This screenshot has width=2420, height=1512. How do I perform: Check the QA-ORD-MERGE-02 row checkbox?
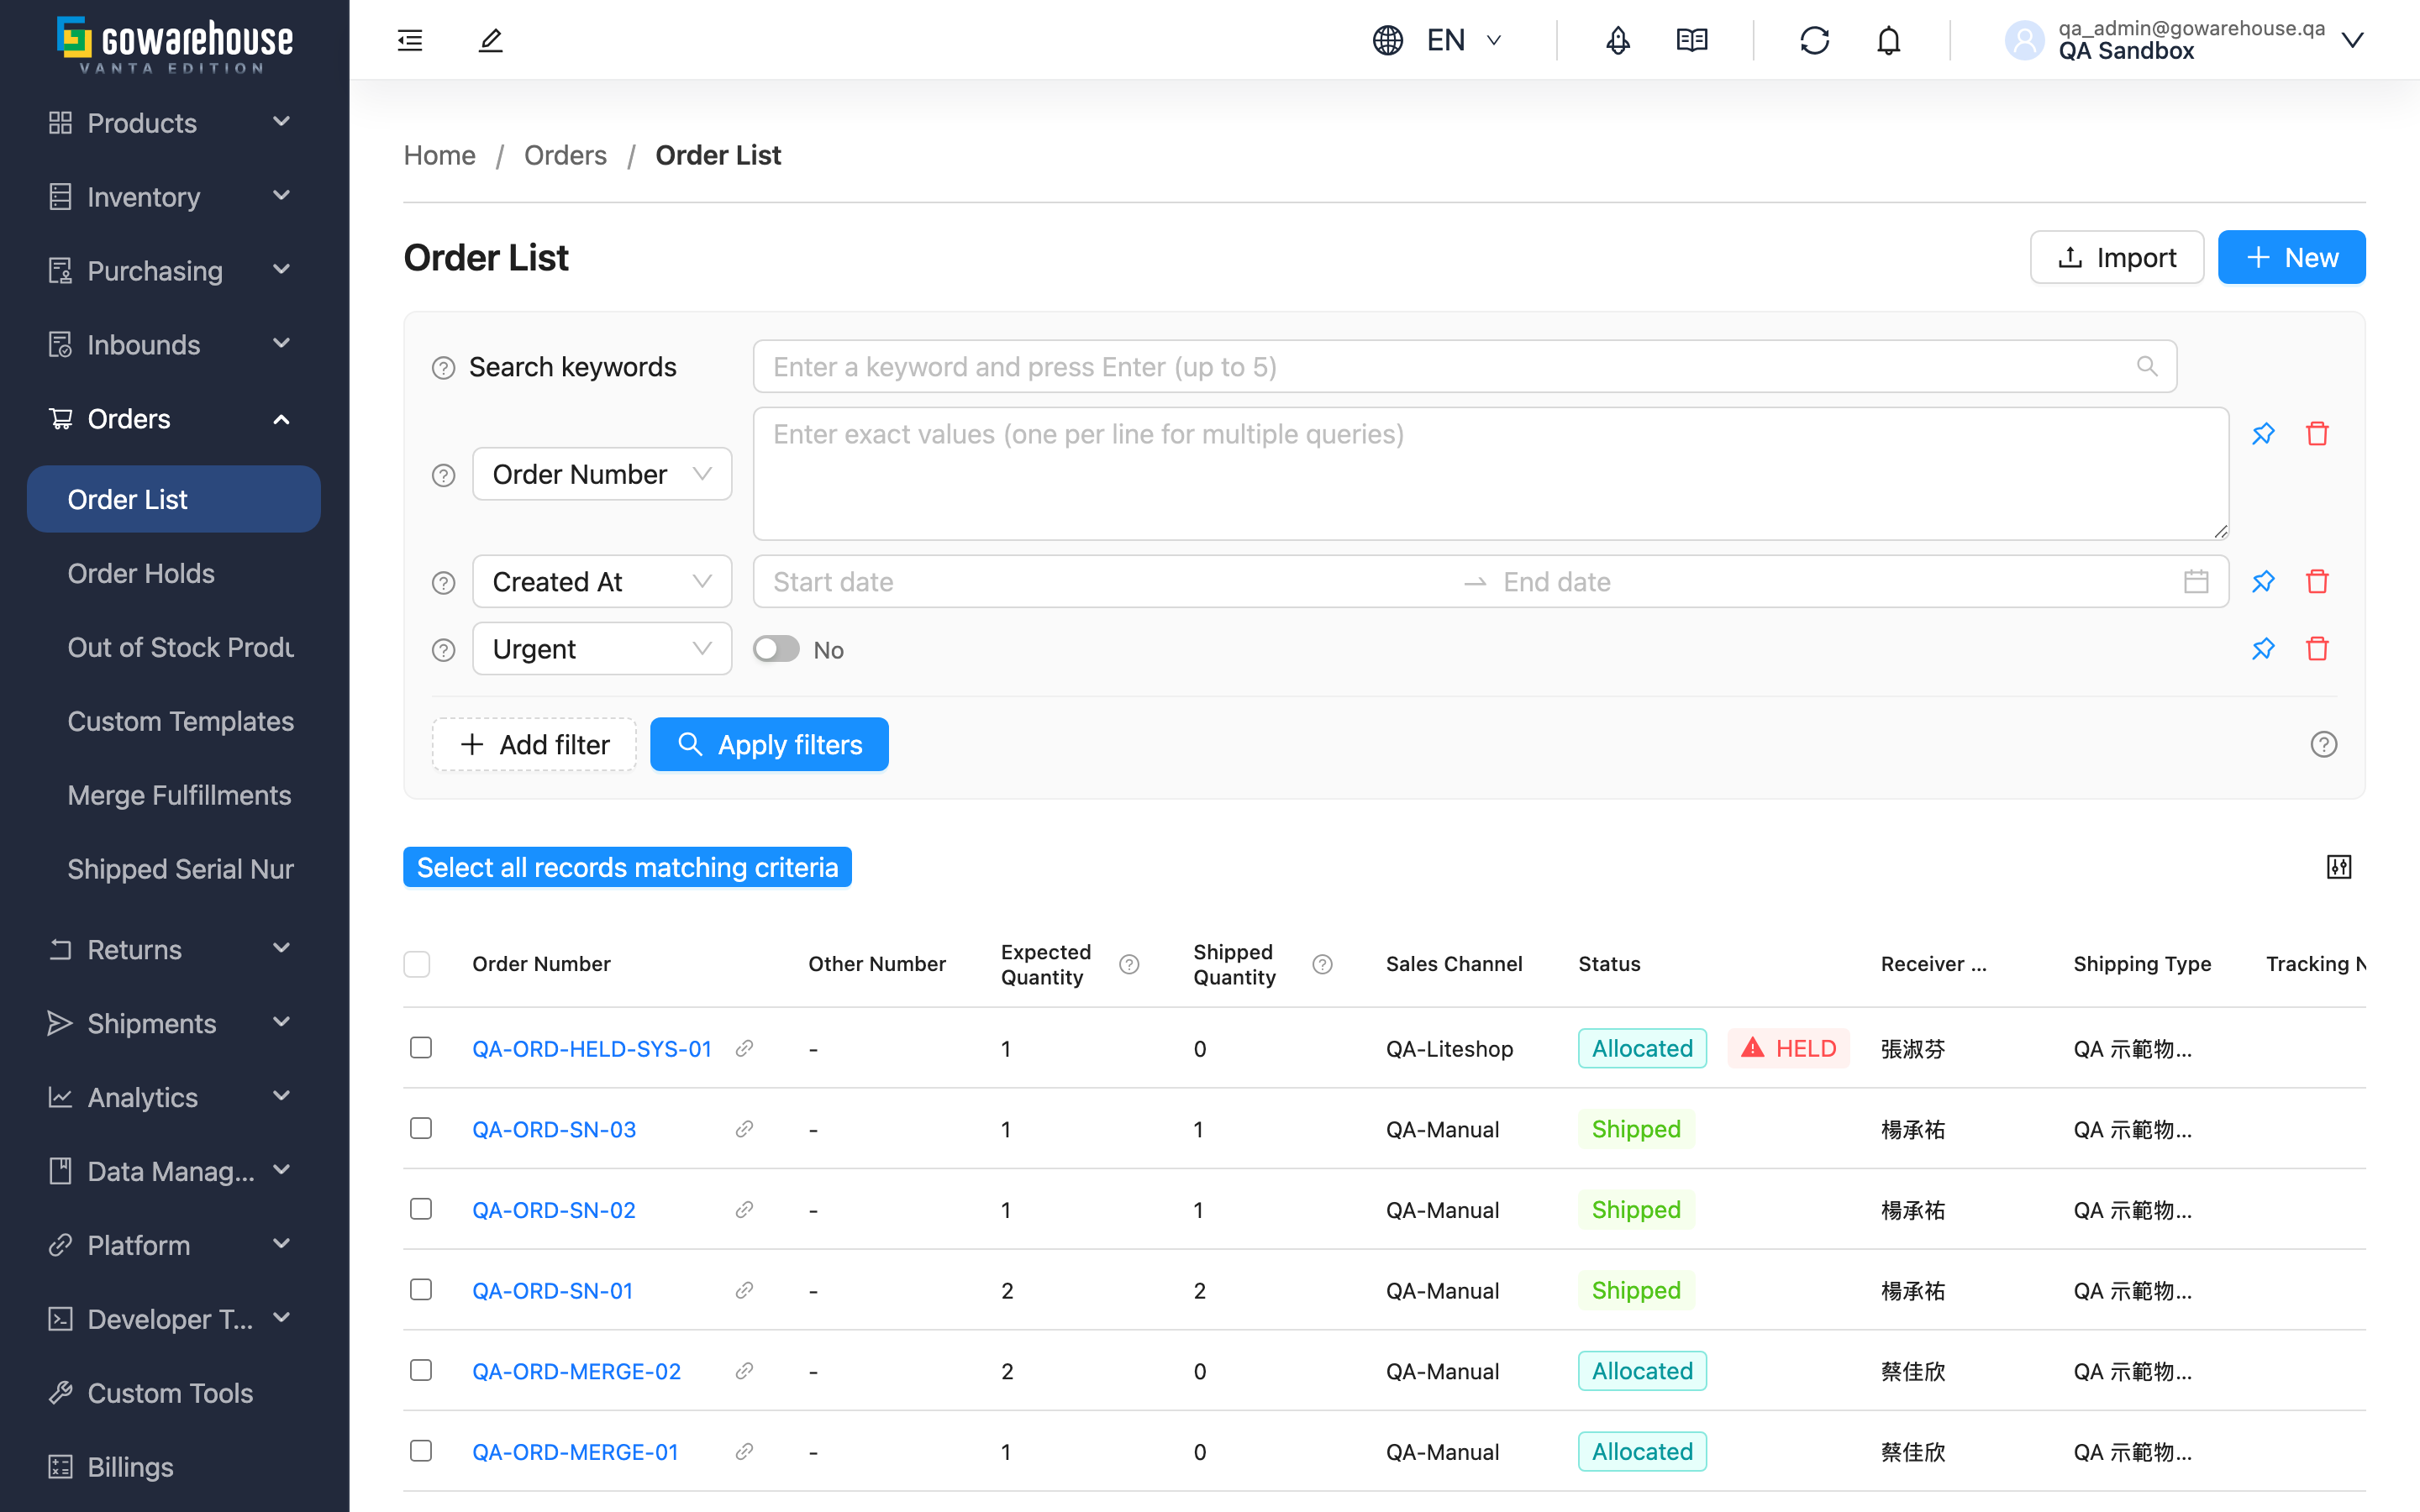pos(421,1370)
